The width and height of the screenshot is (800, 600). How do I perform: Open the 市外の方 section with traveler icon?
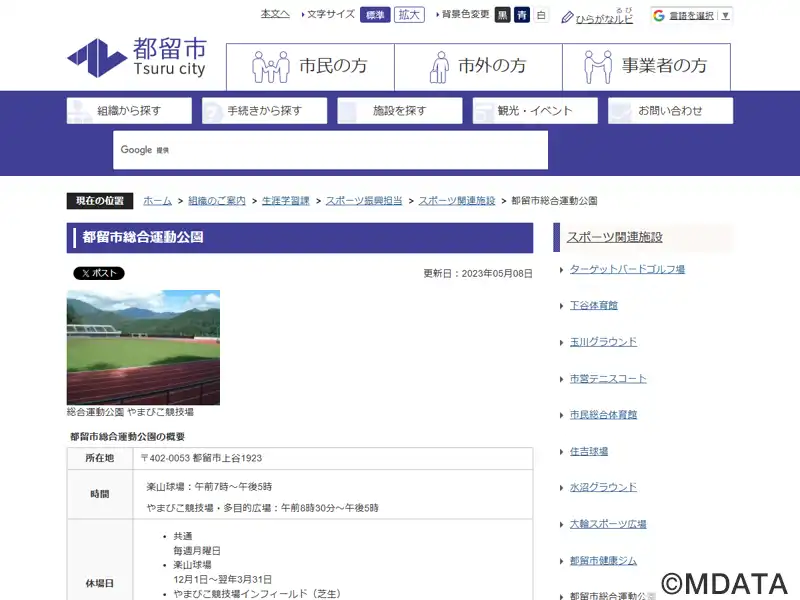point(478,67)
